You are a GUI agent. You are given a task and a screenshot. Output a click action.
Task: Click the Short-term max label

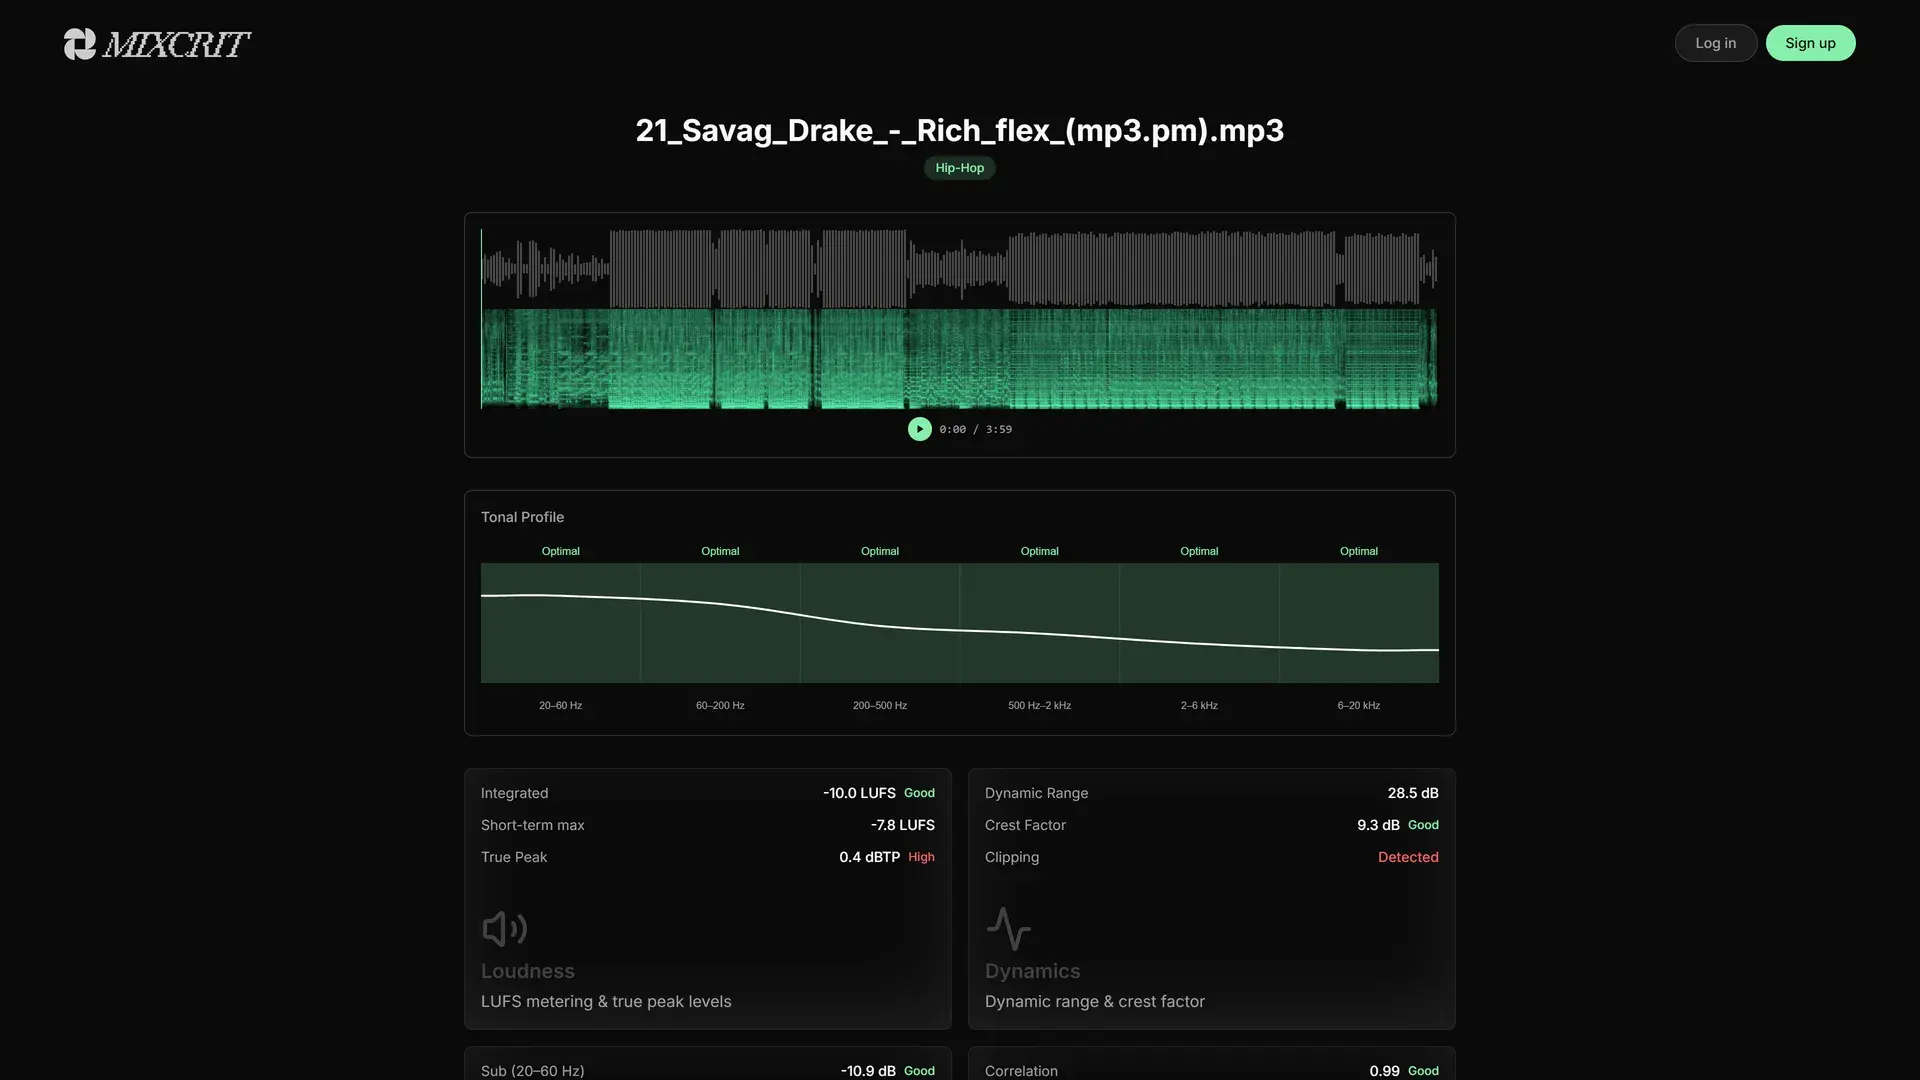click(x=532, y=825)
